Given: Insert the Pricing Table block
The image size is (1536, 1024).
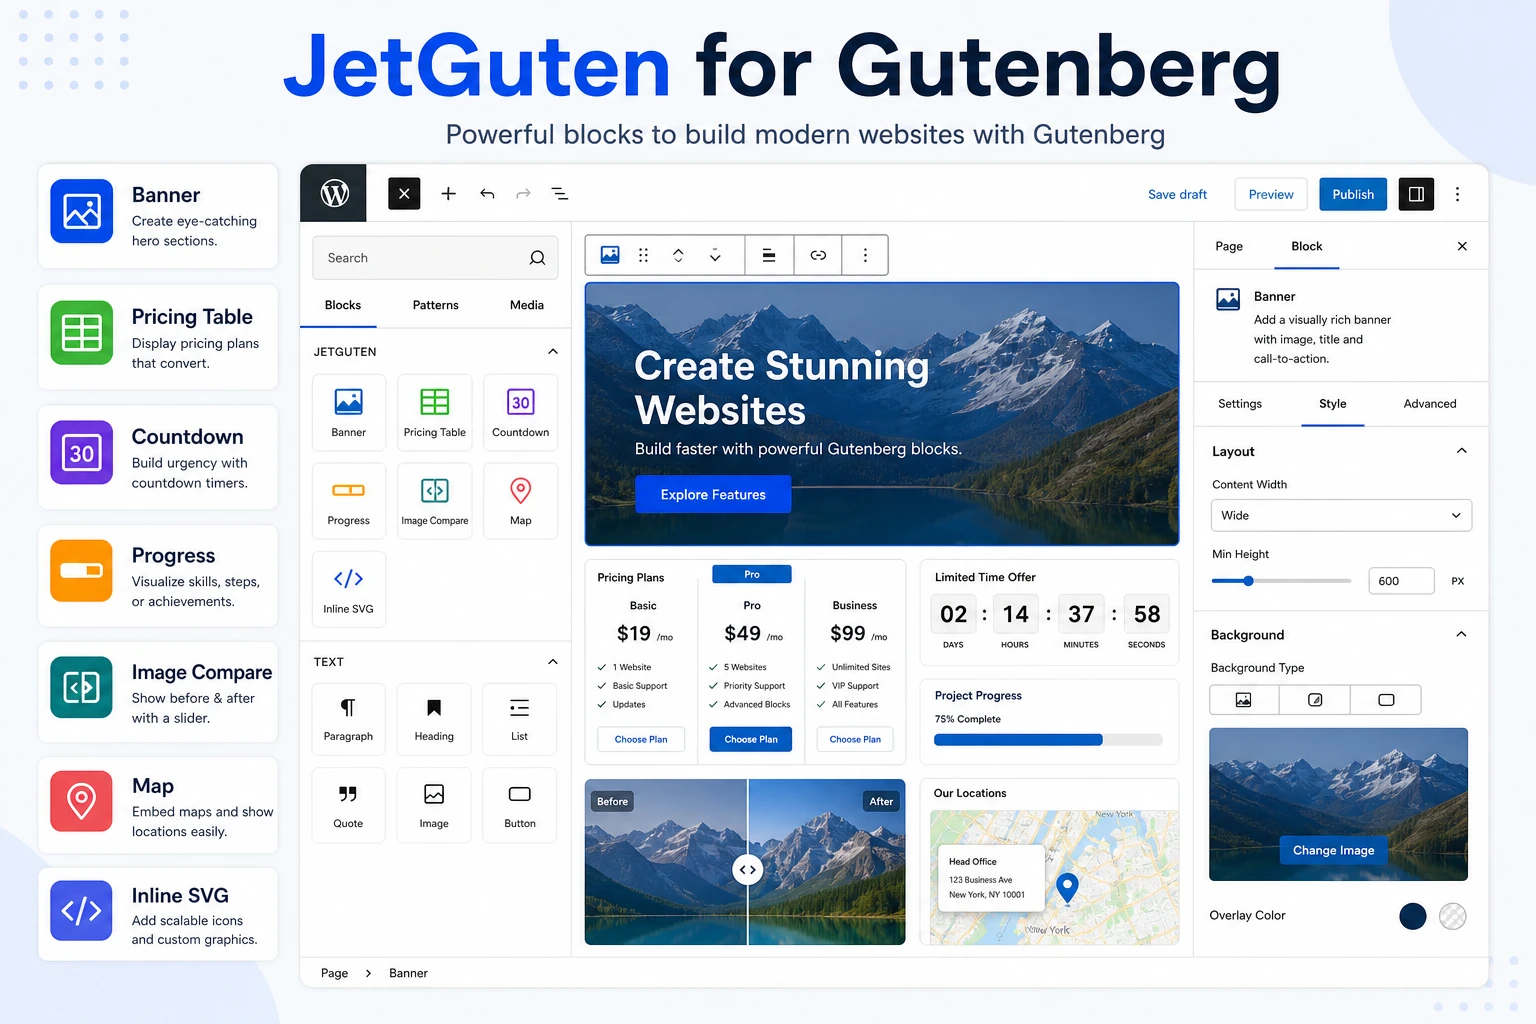Looking at the screenshot, I should [434, 412].
